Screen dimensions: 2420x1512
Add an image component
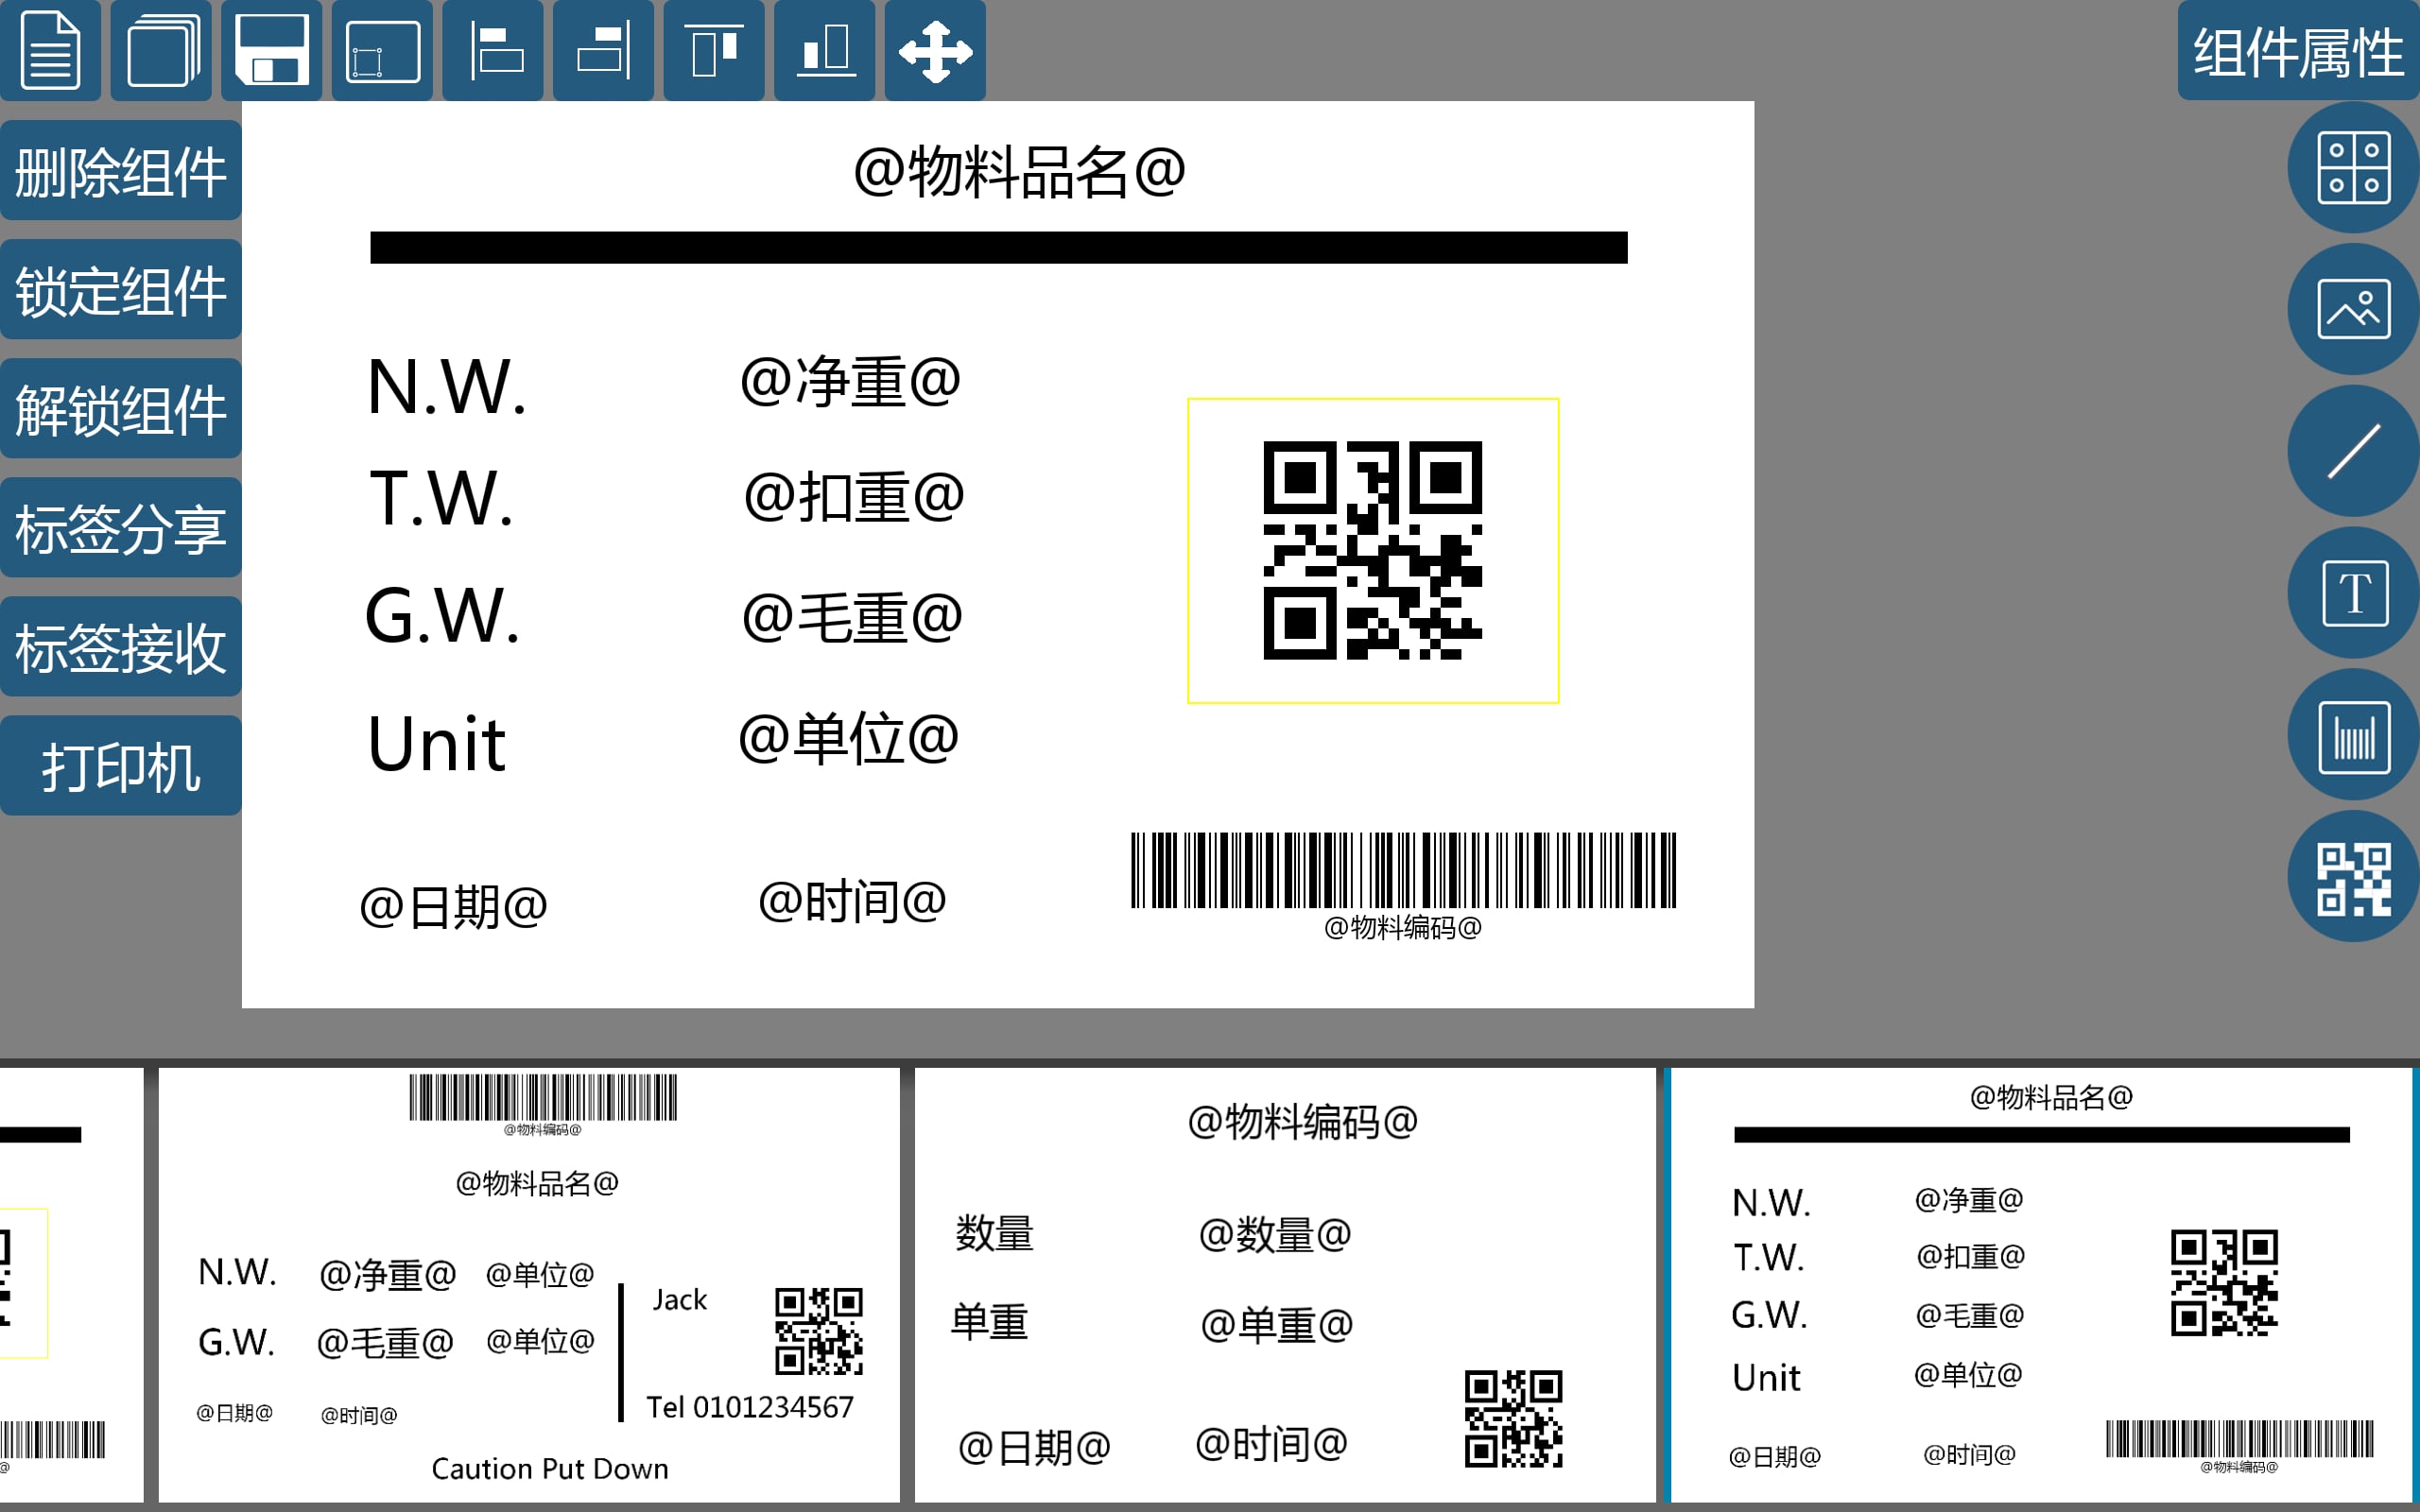pos(2354,309)
